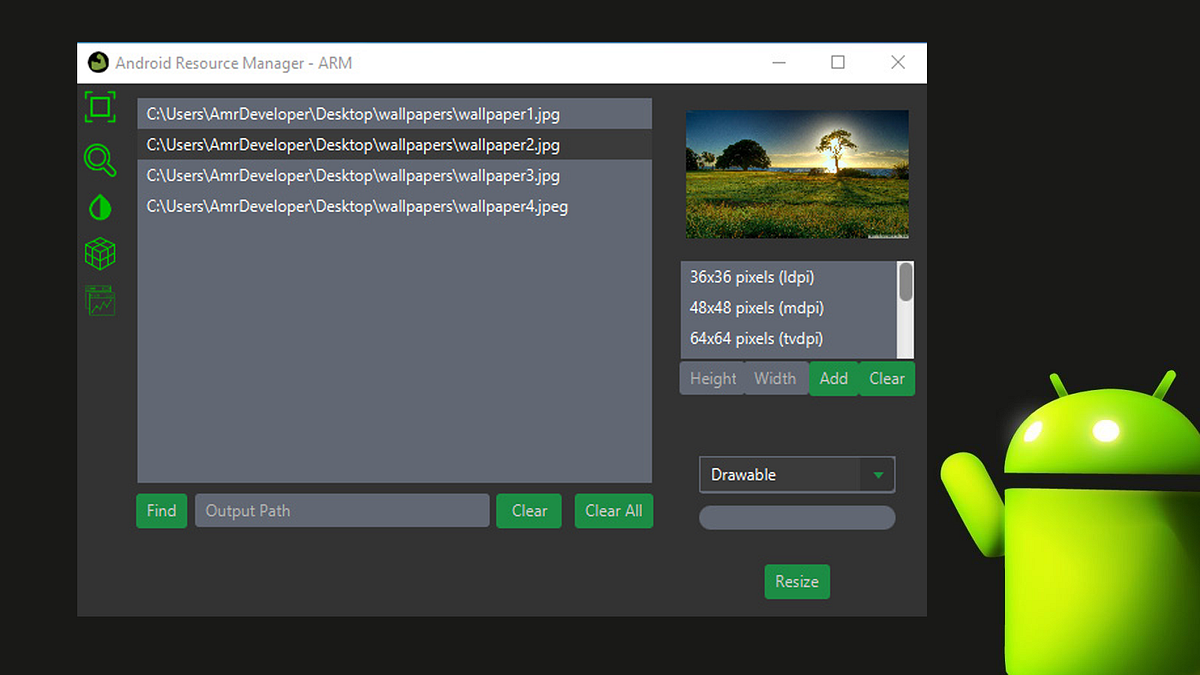
Task: Click the progress bar under the Drawable dropdown
Action: click(796, 517)
